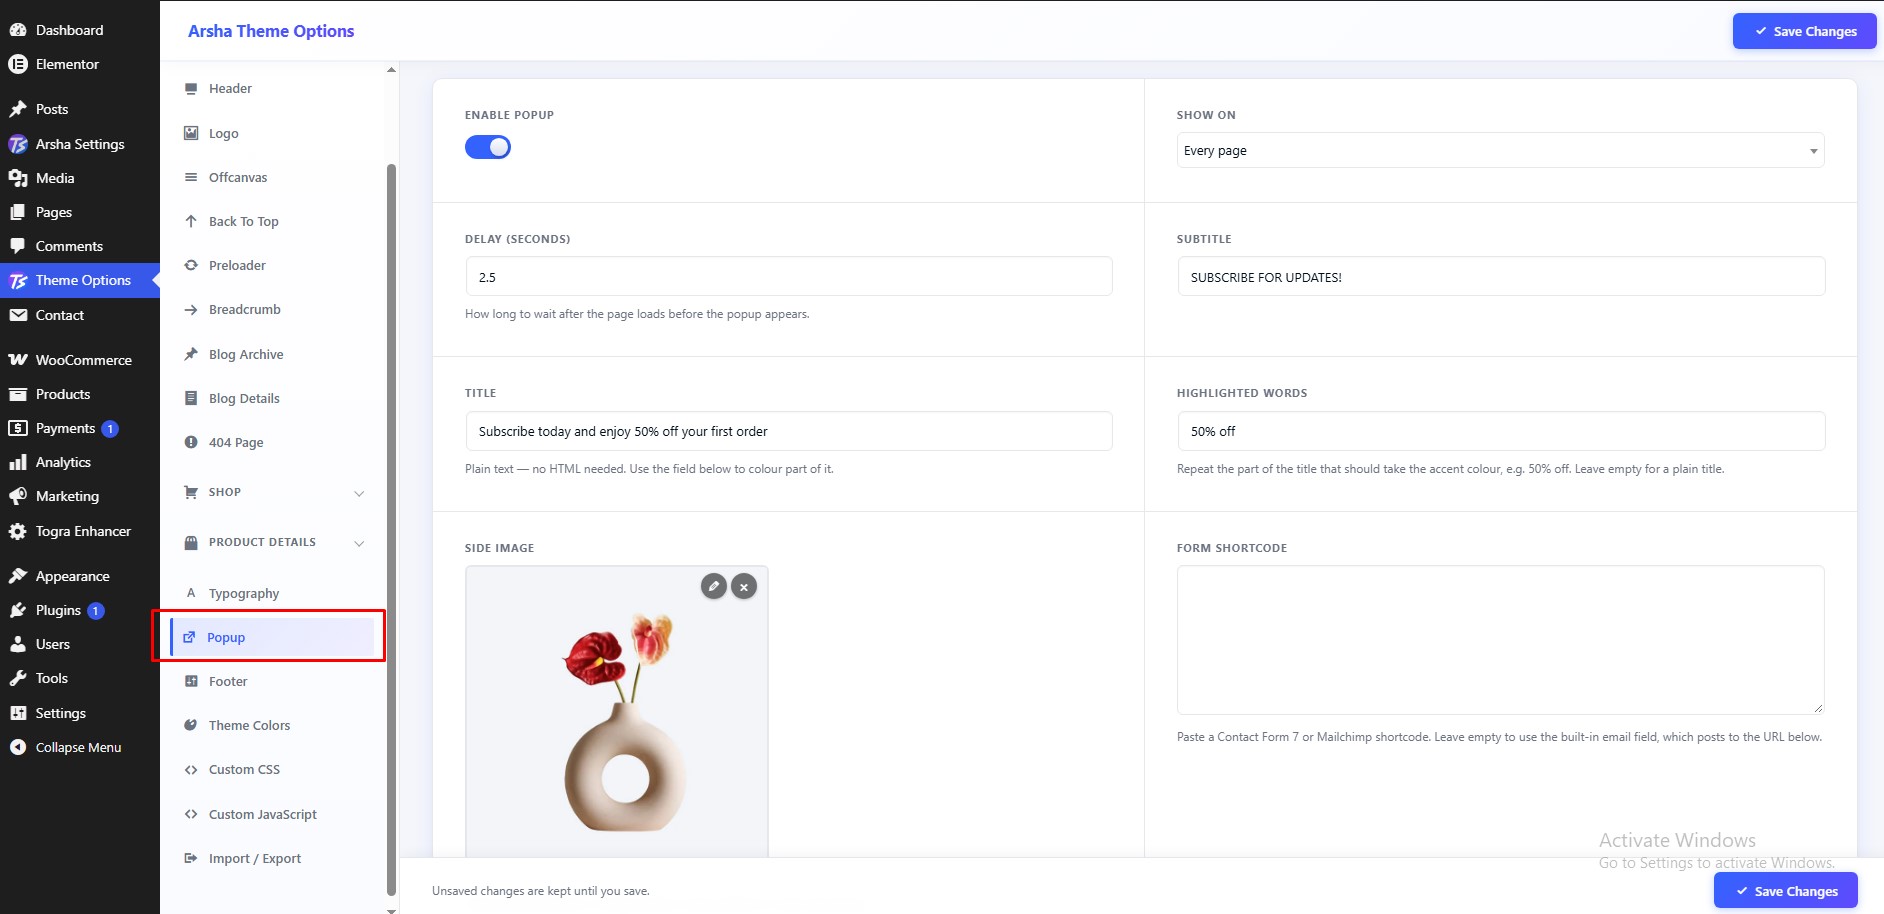This screenshot has height=914, width=1884.
Task: Click the Comments speech bubble icon
Action: 18,246
